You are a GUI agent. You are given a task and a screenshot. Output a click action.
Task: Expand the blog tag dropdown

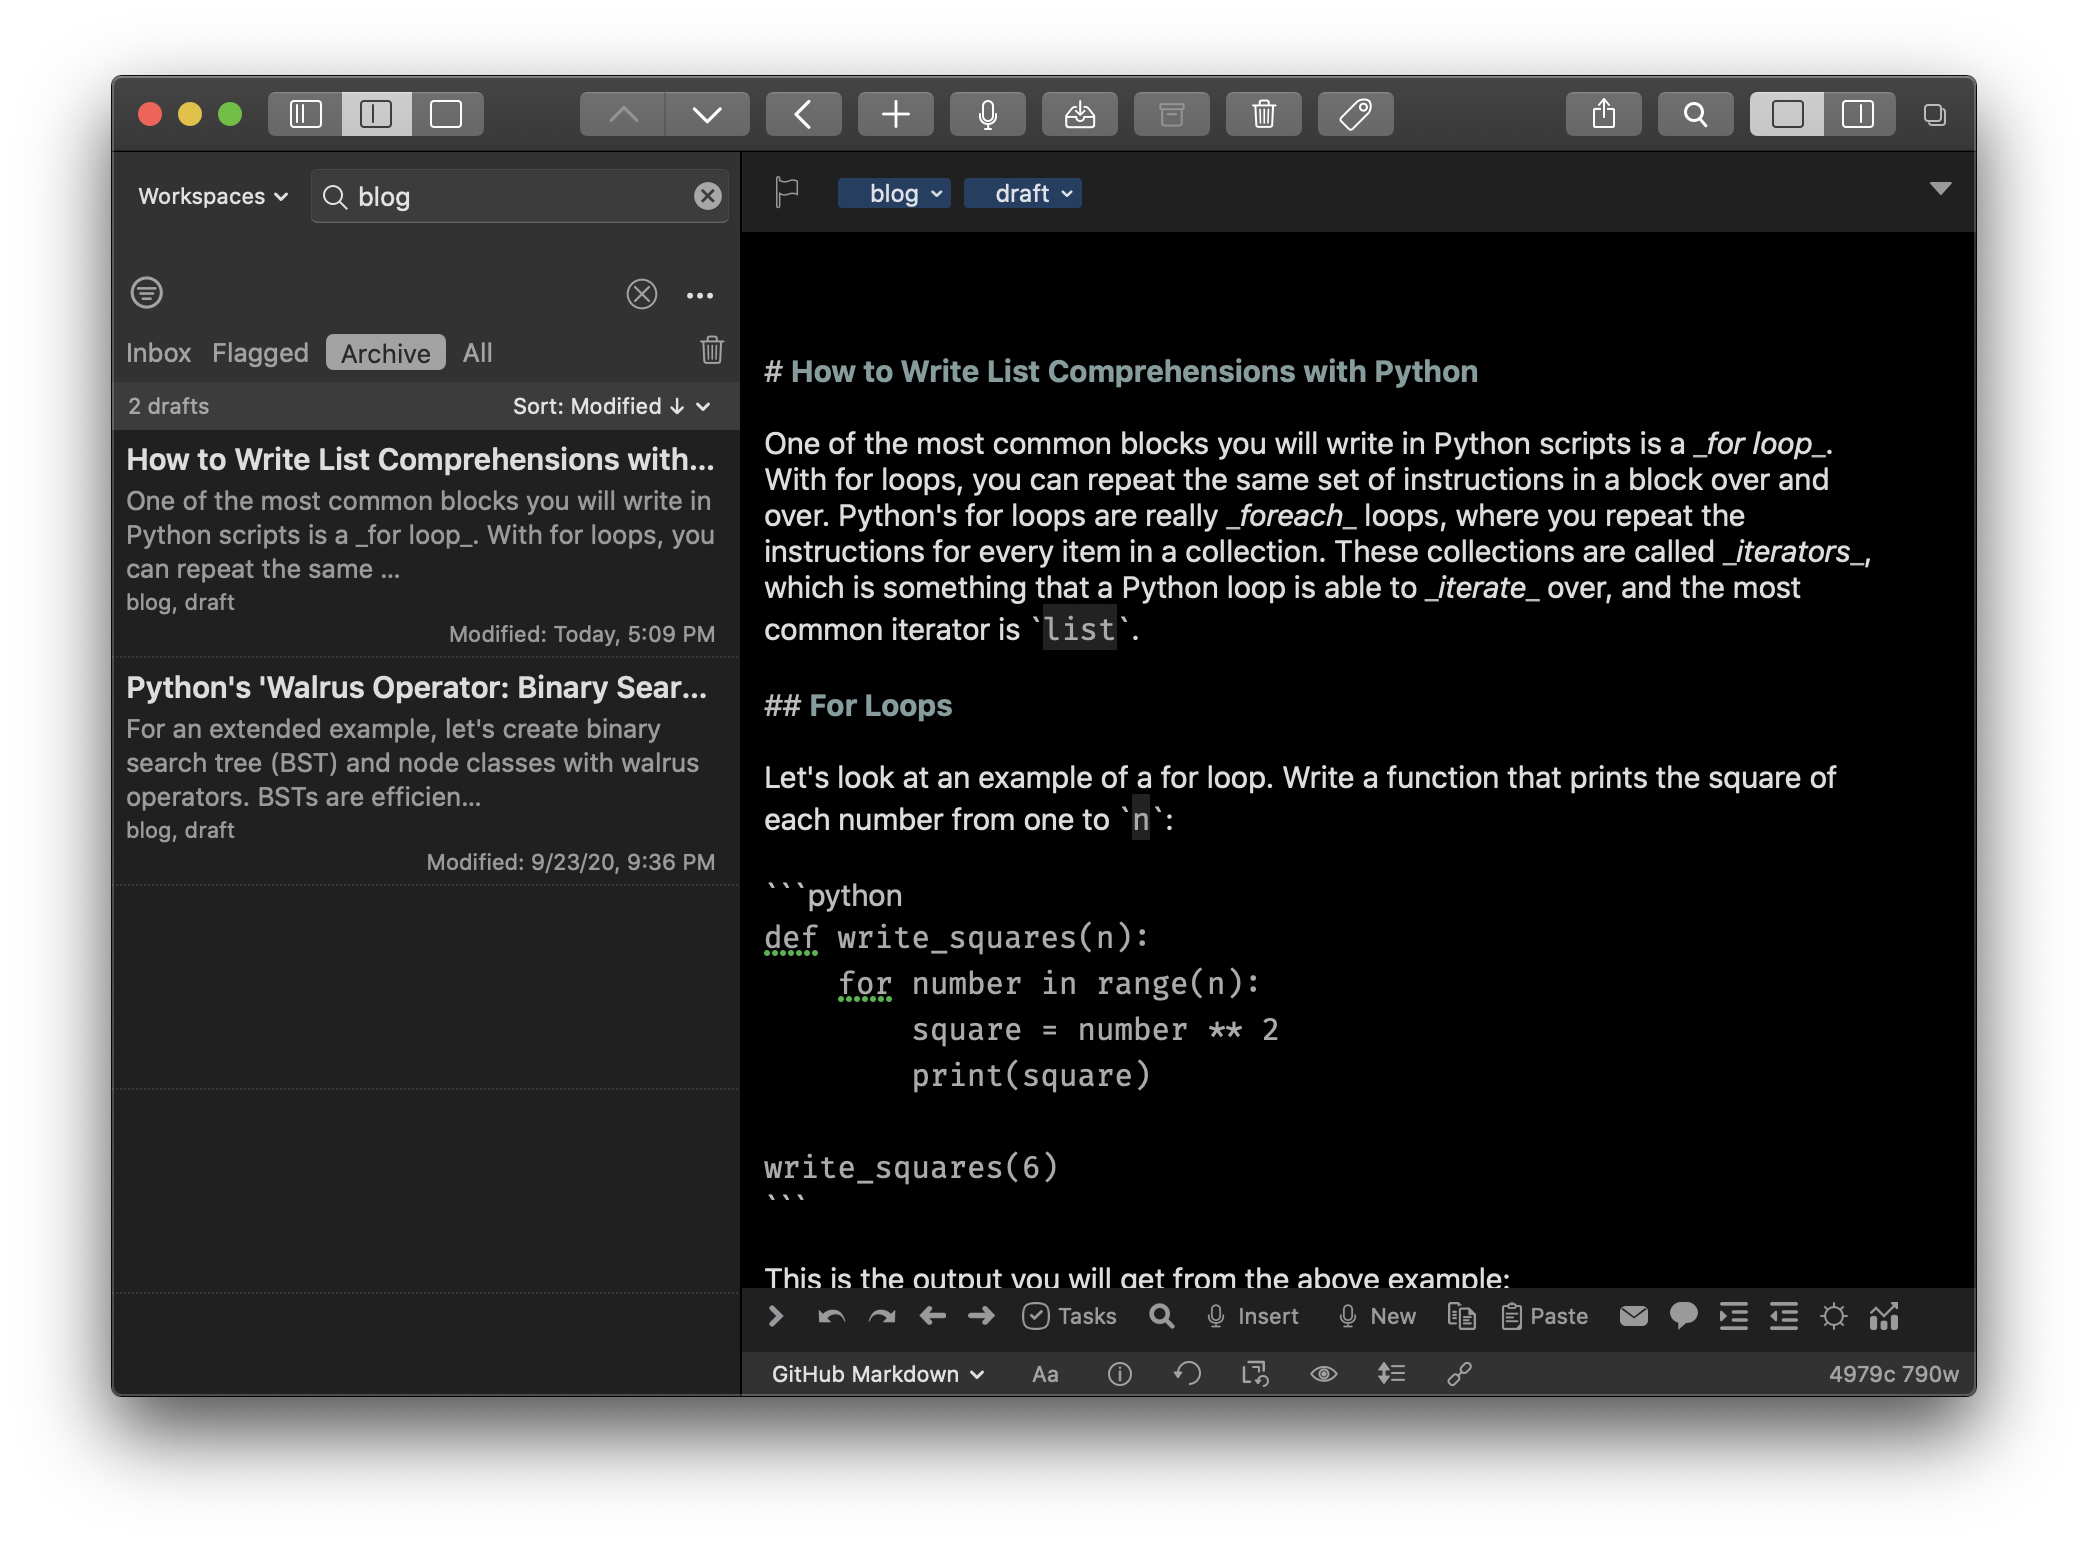point(894,193)
